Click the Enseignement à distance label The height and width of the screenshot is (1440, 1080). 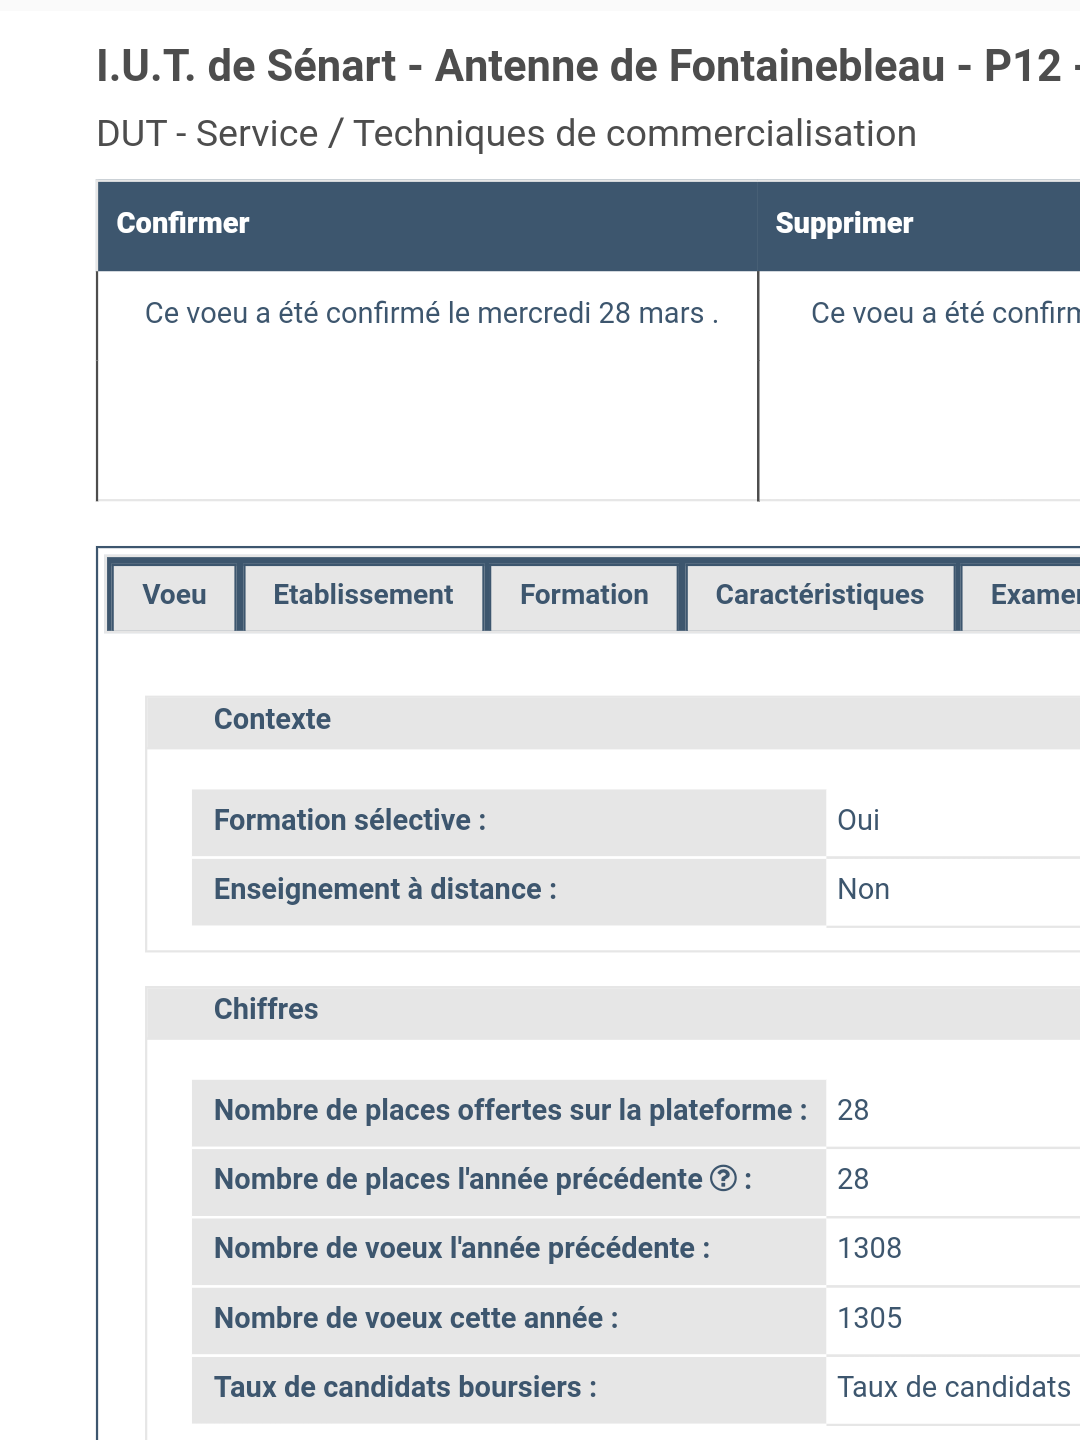coord(385,889)
